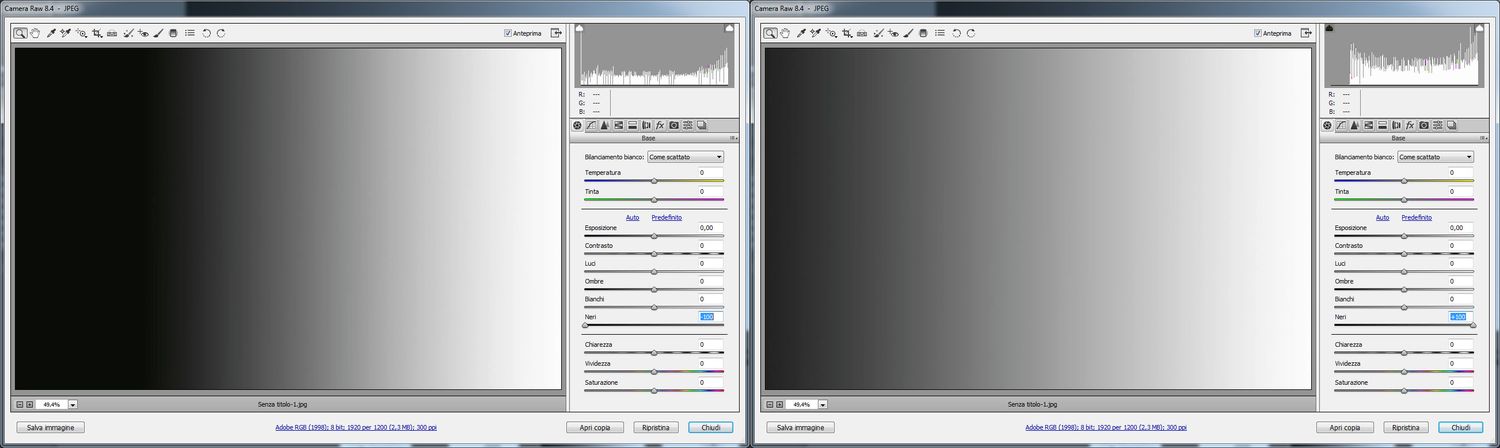Switch to Tone Curve tab in left window
Image resolution: width=1500 pixels, height=448 pixels.
[x=591, y=125]
